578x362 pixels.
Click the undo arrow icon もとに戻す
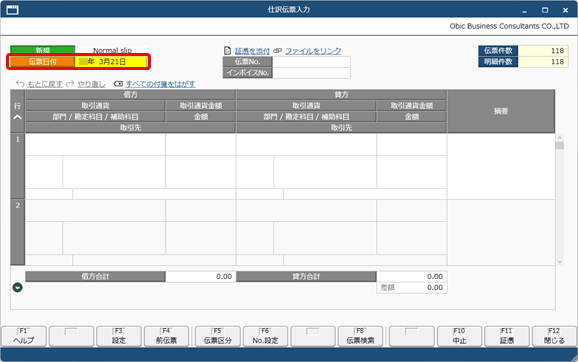point(20,84)
